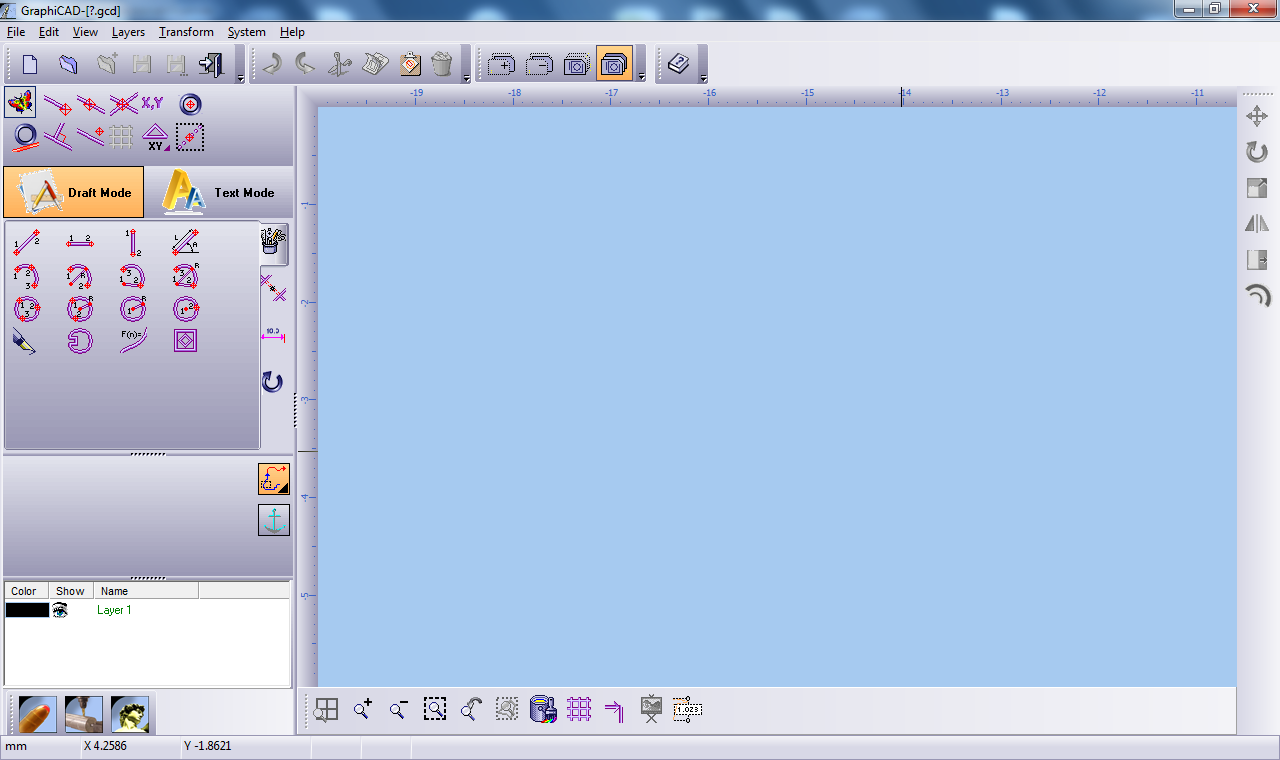Open the Layers menu

[x=128, y=32]
